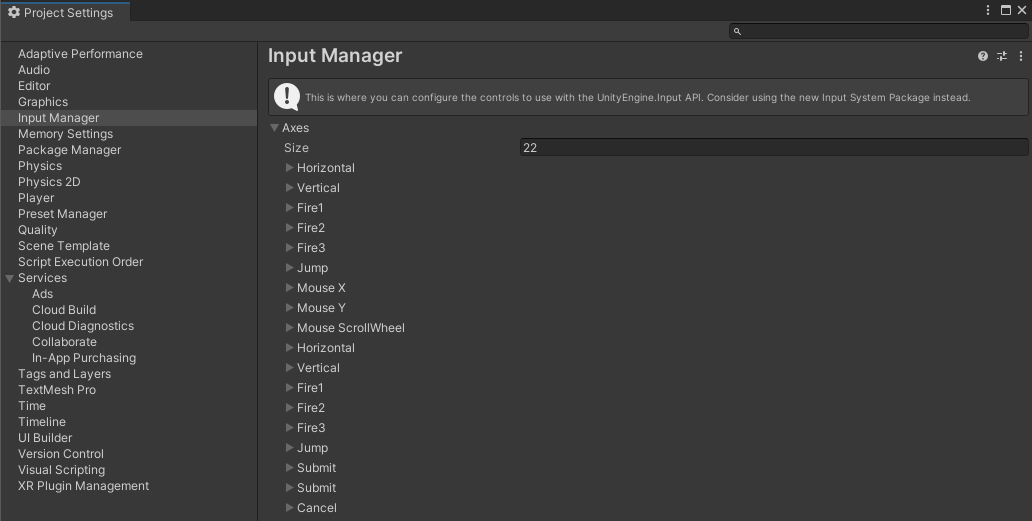Collapse the Axes foldout arrow

pyautogui.click(x=274, y=128)
